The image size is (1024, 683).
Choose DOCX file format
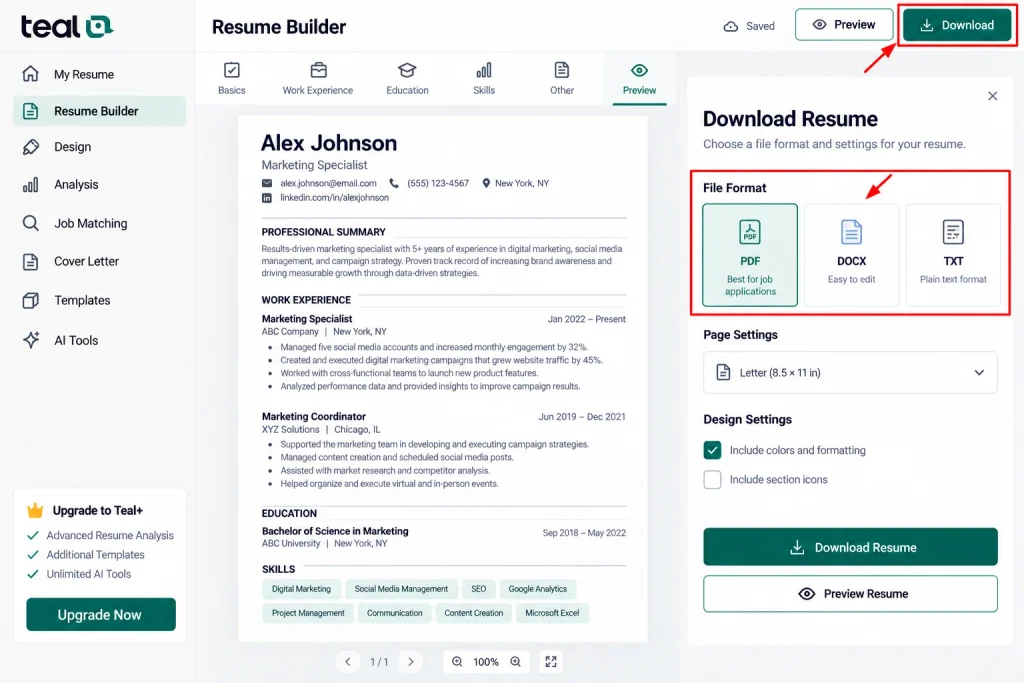(851, 255)
